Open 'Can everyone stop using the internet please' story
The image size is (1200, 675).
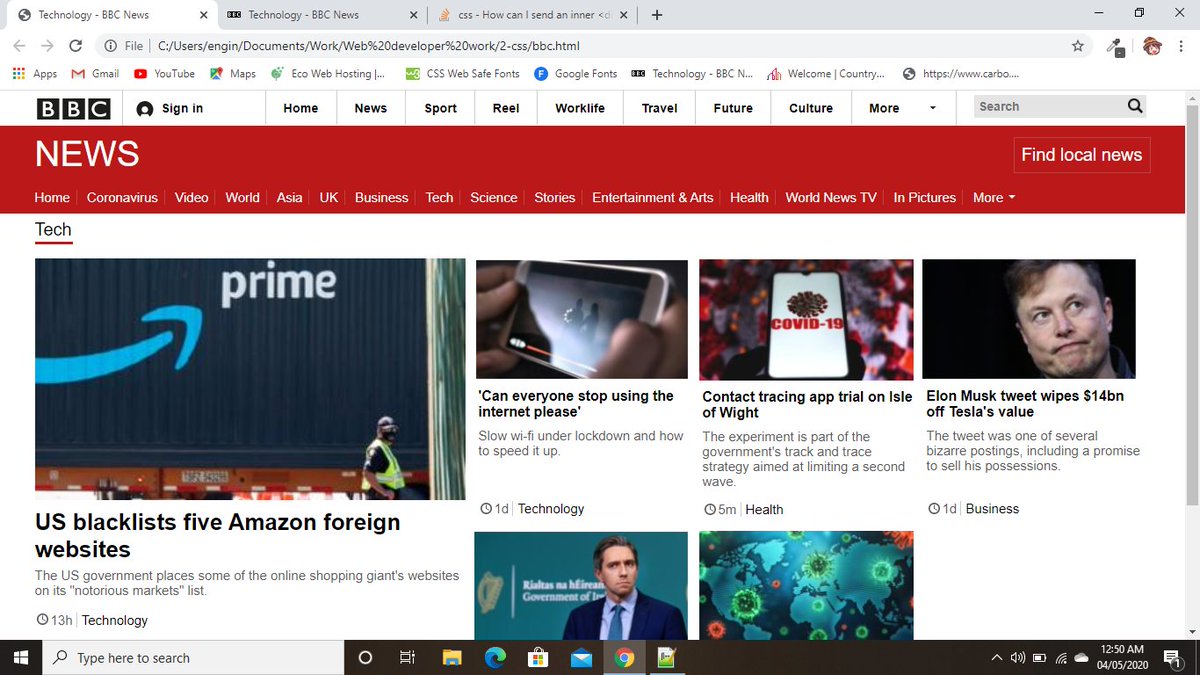click(576, 404)
